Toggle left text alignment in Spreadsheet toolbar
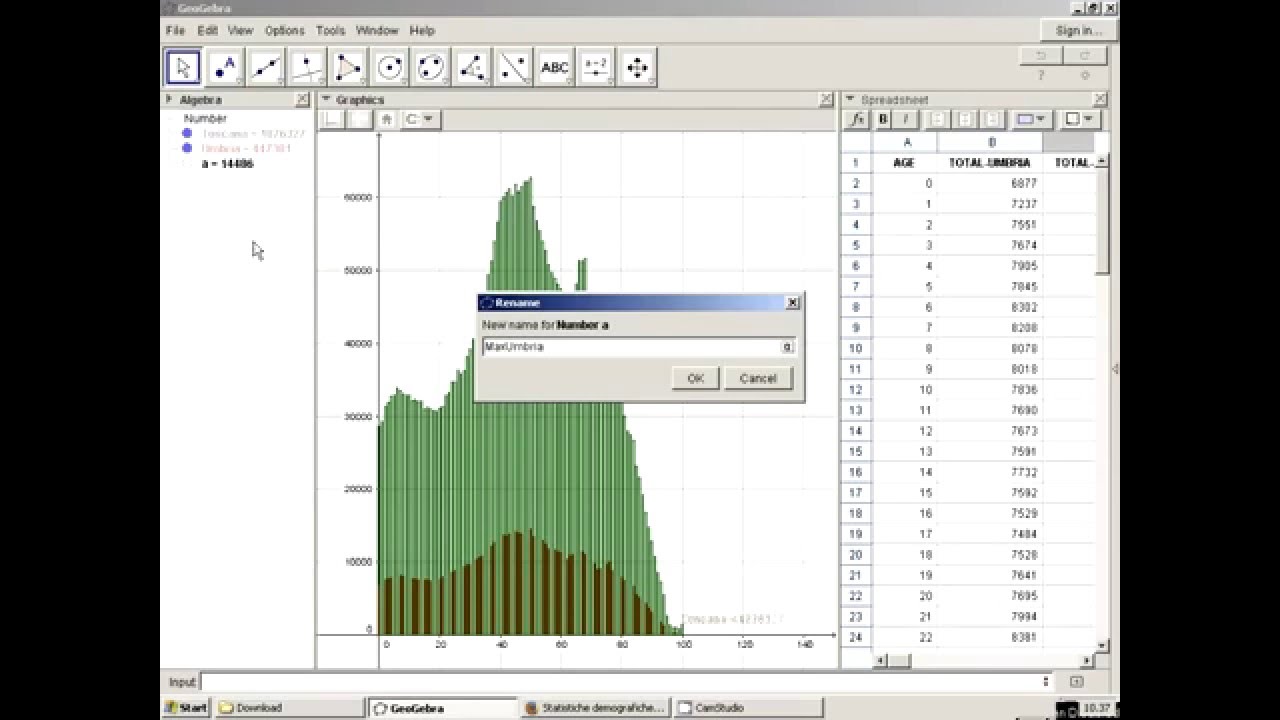The width and height of the screenshot is (1280, 720). click(938, 119)
